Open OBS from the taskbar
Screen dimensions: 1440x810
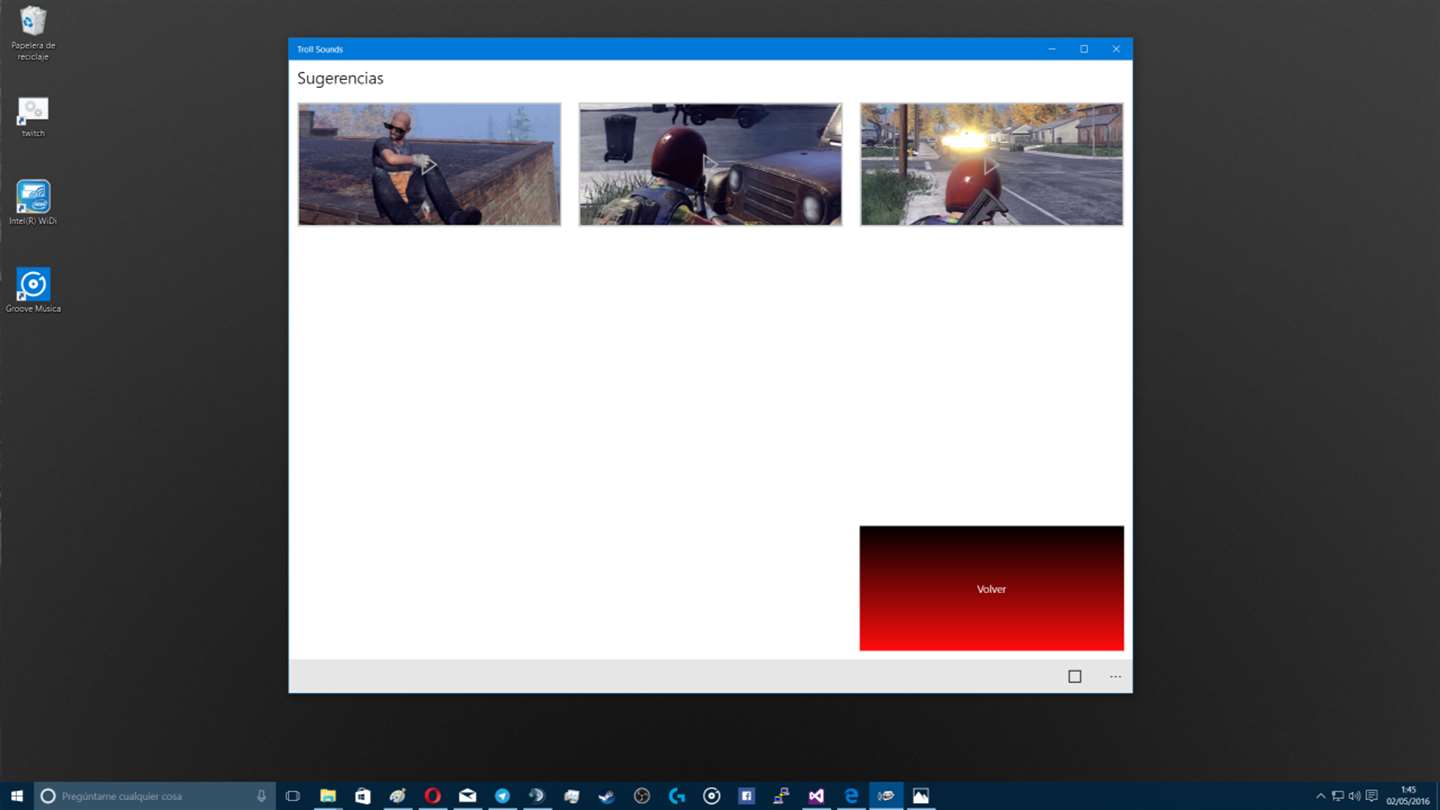[x=642, y=796]
